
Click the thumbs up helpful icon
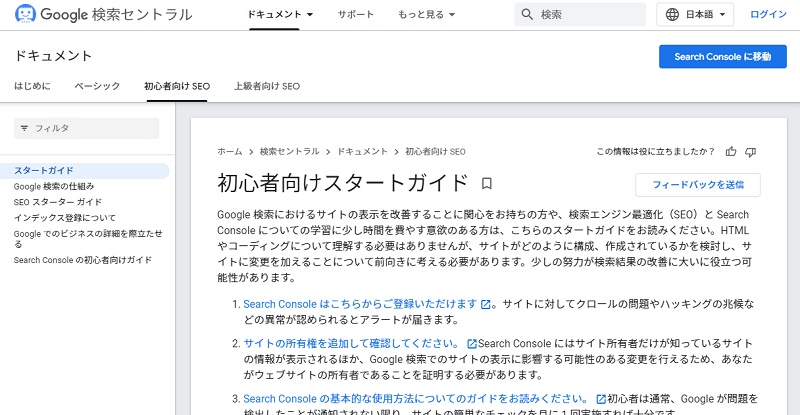coord(731,152)
